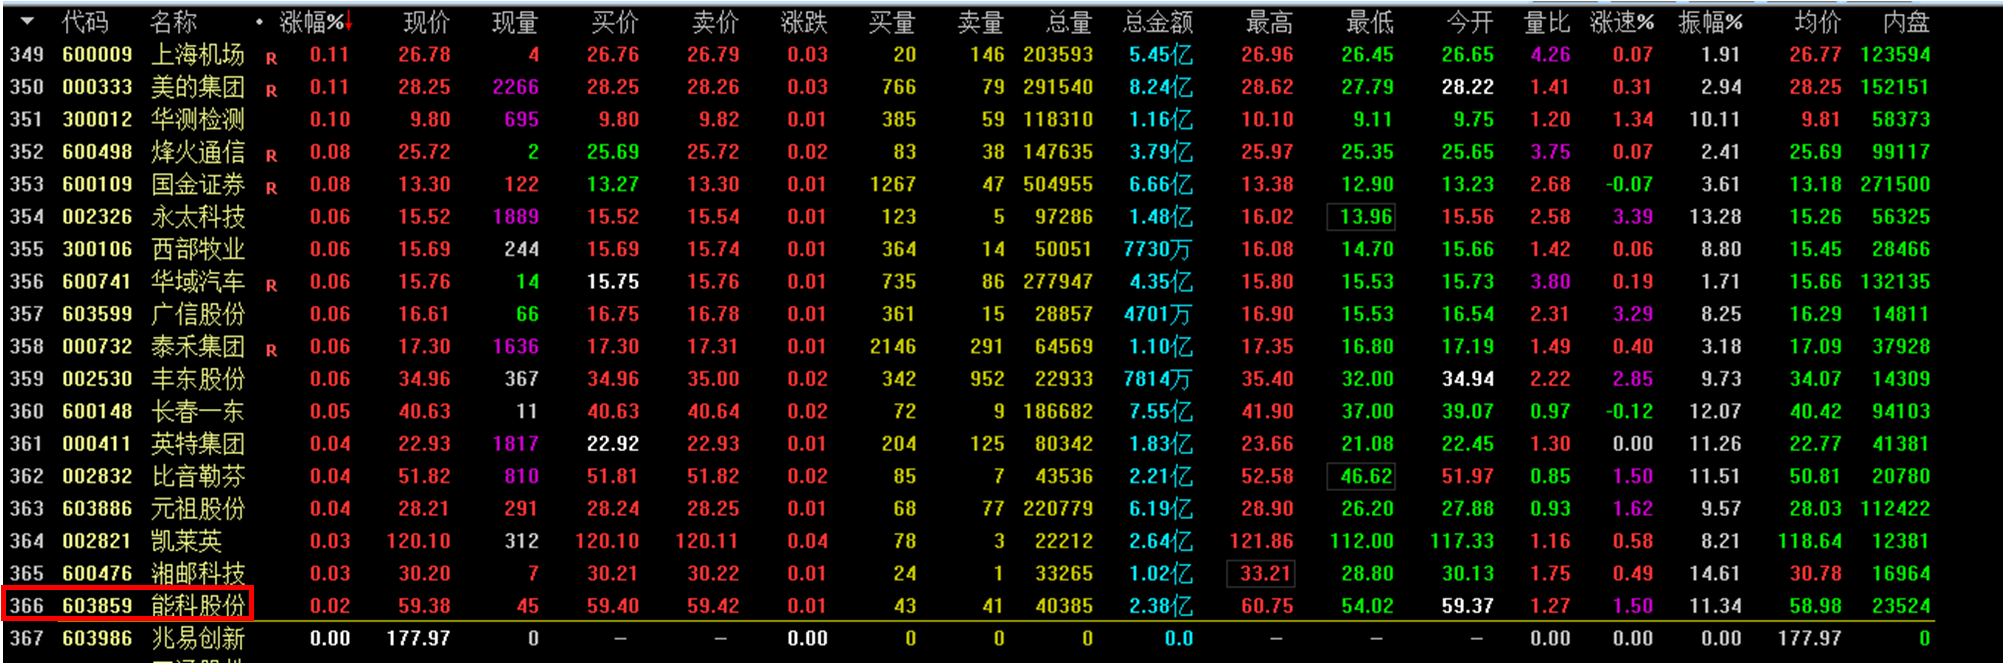Sort by the 量比 column header
Viewport: 2004px width, 664px height.
[x=1547, y=21]
